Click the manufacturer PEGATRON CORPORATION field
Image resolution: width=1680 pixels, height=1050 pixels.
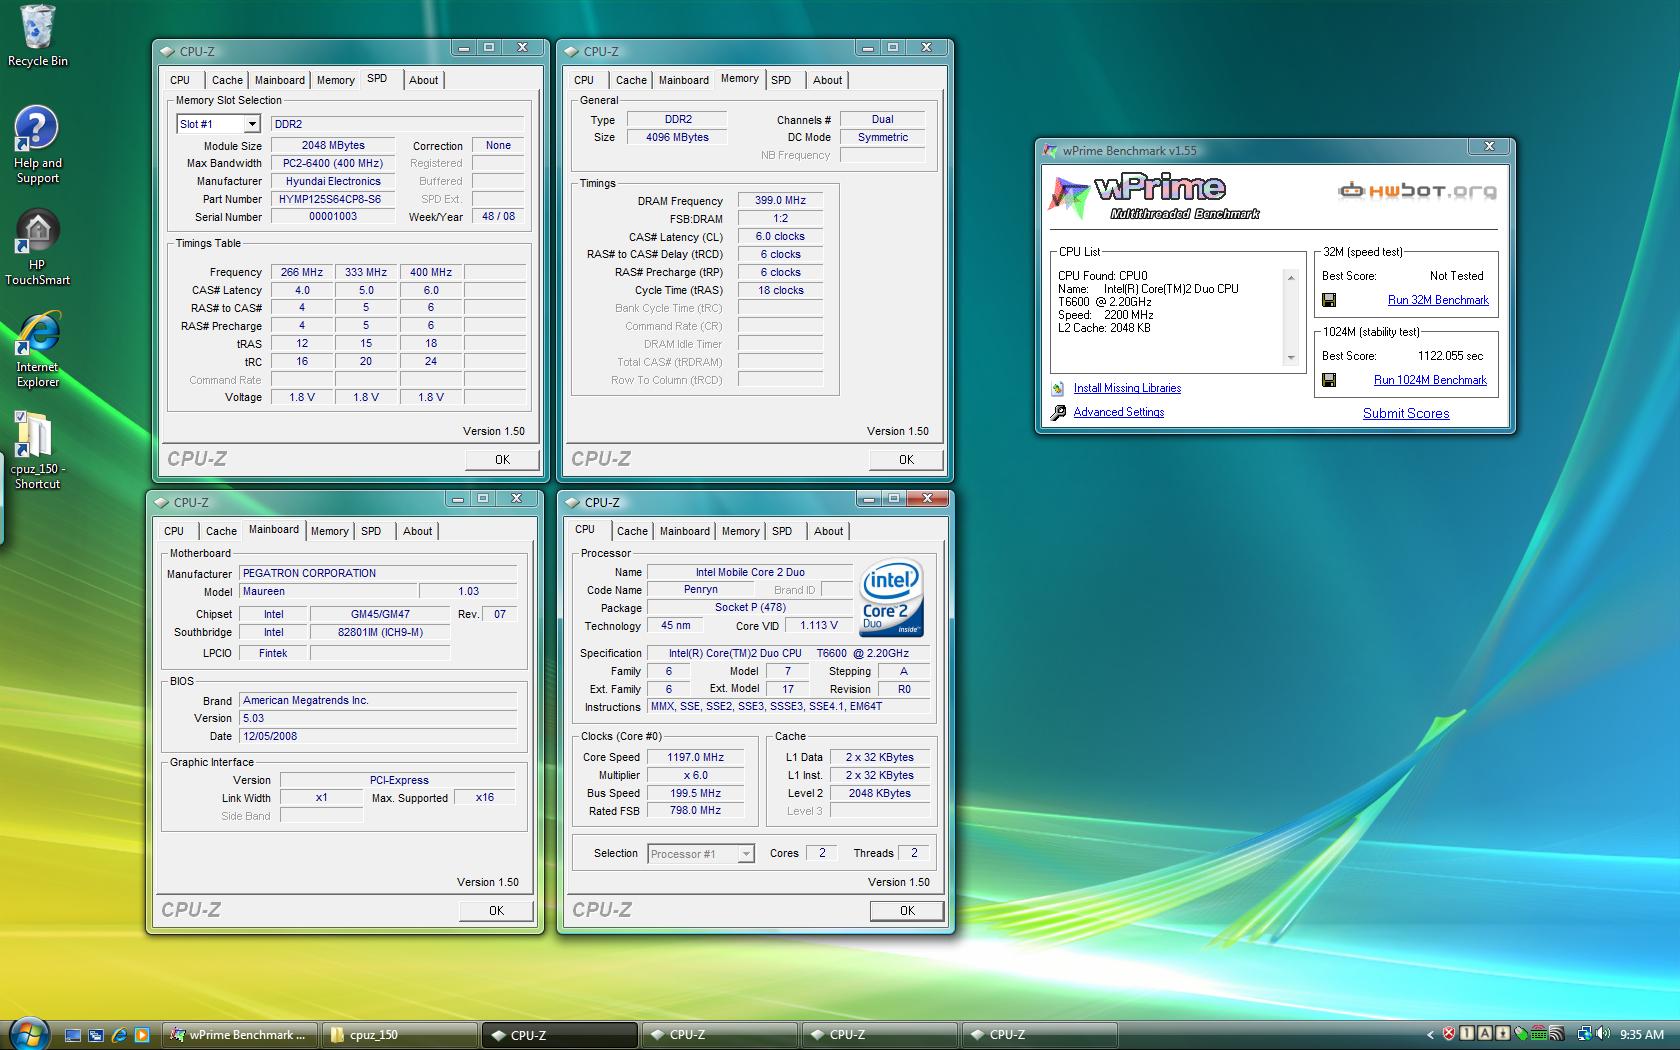click(378, 573)
